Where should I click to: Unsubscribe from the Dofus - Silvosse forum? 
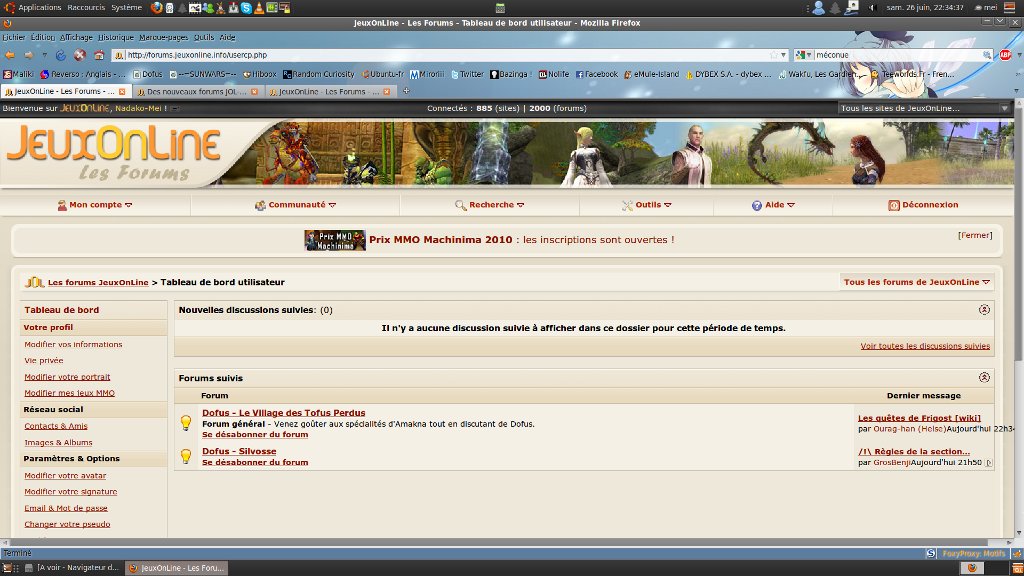[x=255, y=462]
